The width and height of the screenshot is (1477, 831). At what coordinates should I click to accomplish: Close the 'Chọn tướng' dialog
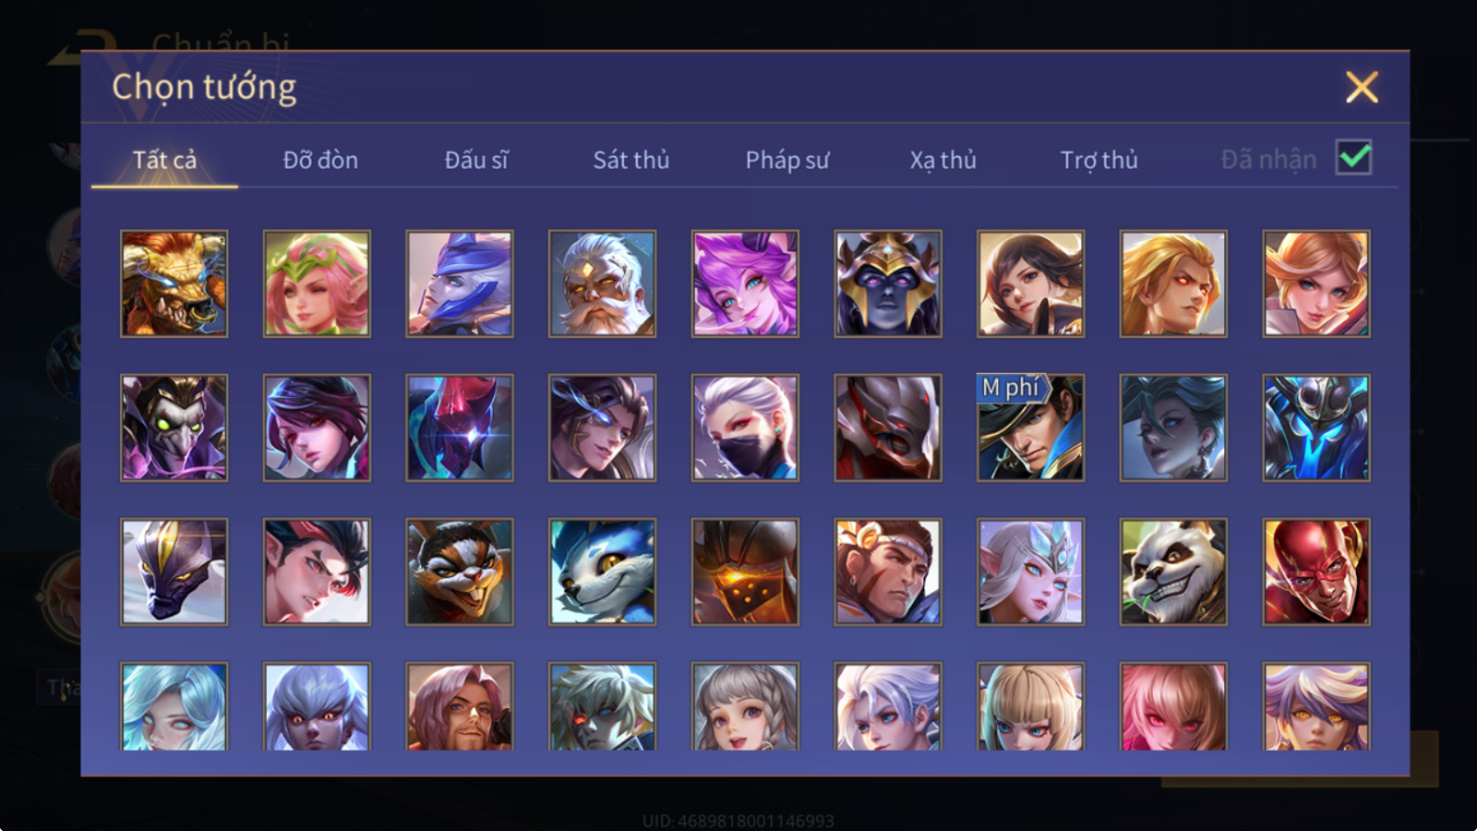point(1362,87)
